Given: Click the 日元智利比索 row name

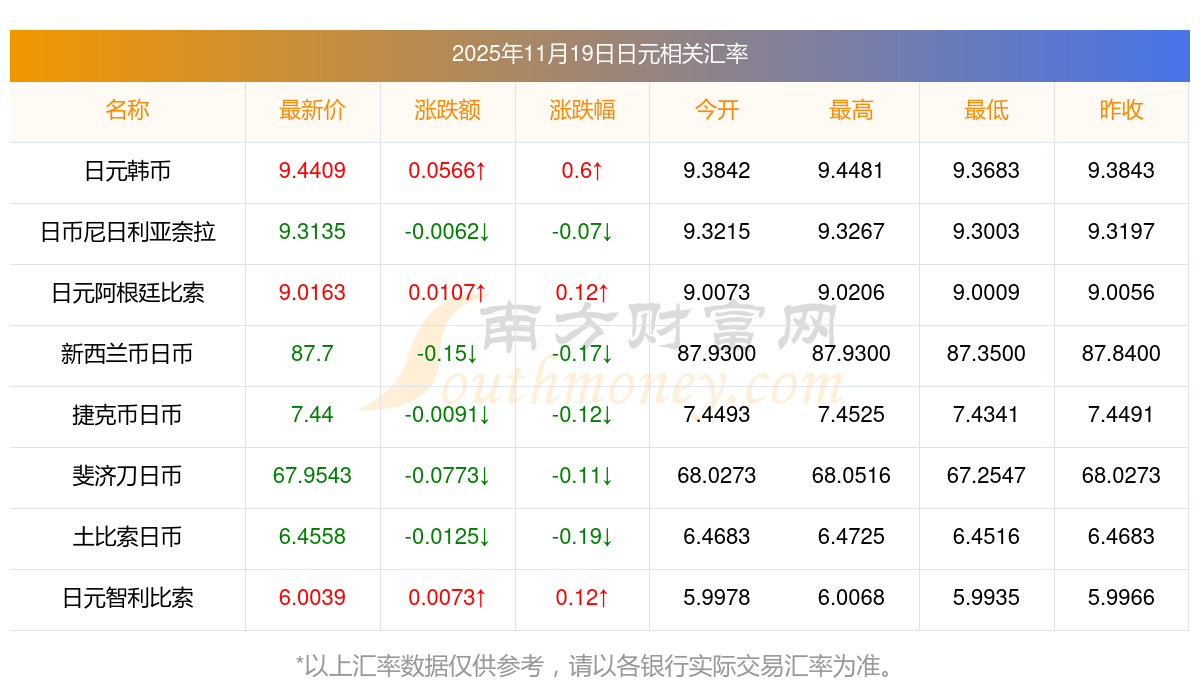Looking at the screenshot, I should [127, 598].
